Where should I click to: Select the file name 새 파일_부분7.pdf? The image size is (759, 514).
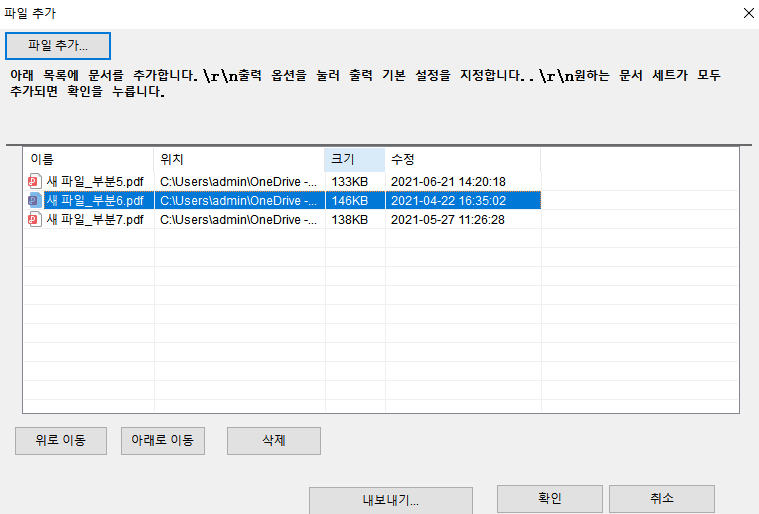tap(95, 220)
